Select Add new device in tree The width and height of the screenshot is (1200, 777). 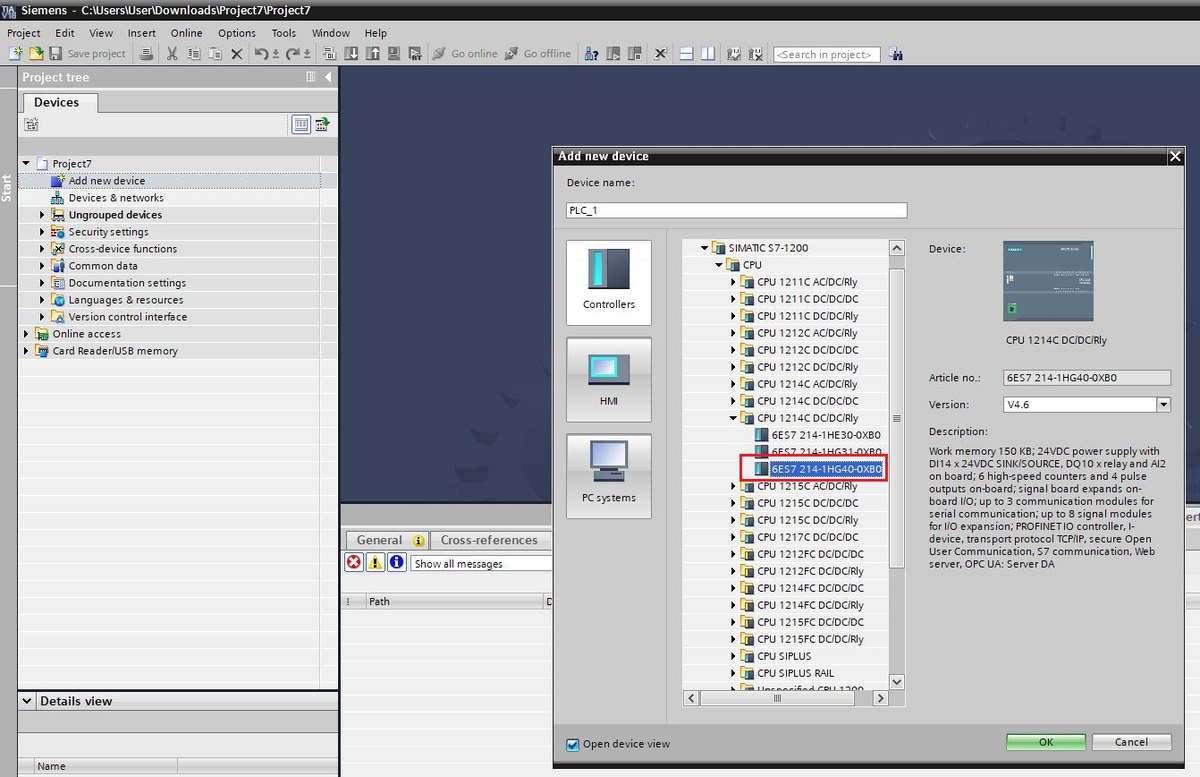tap(107, 181)
